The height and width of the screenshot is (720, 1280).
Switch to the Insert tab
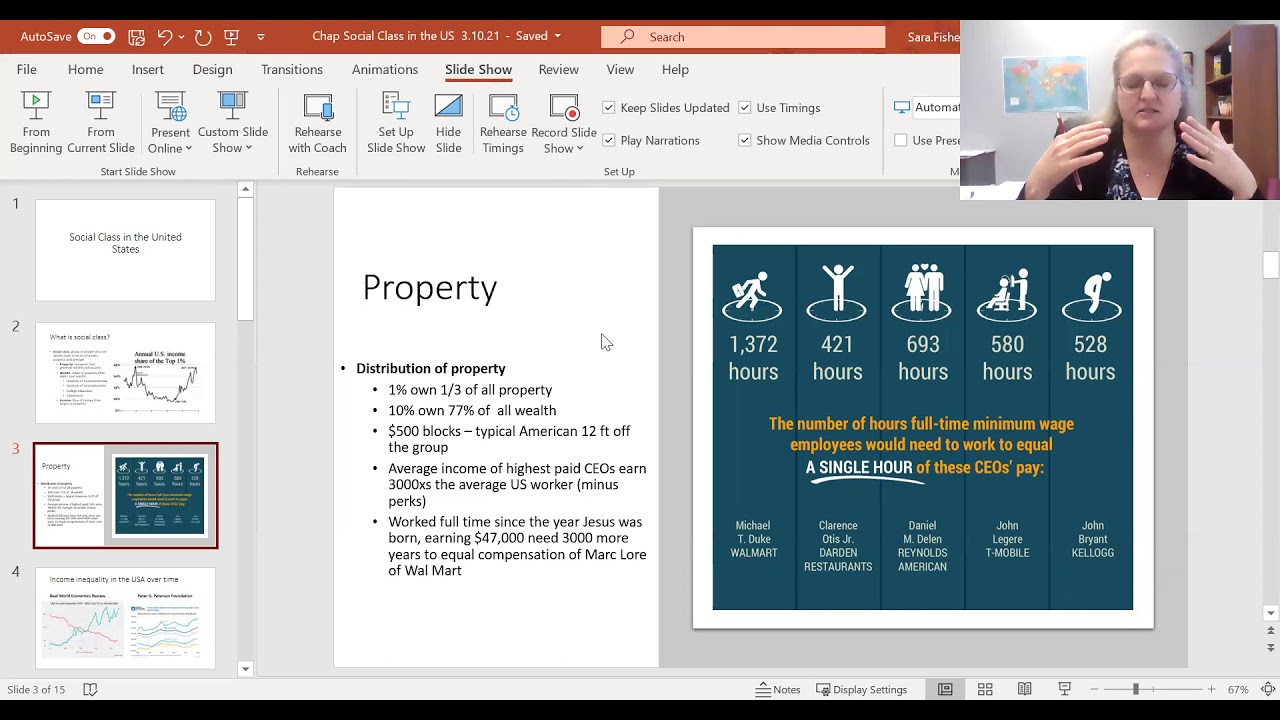click(148, 69)
